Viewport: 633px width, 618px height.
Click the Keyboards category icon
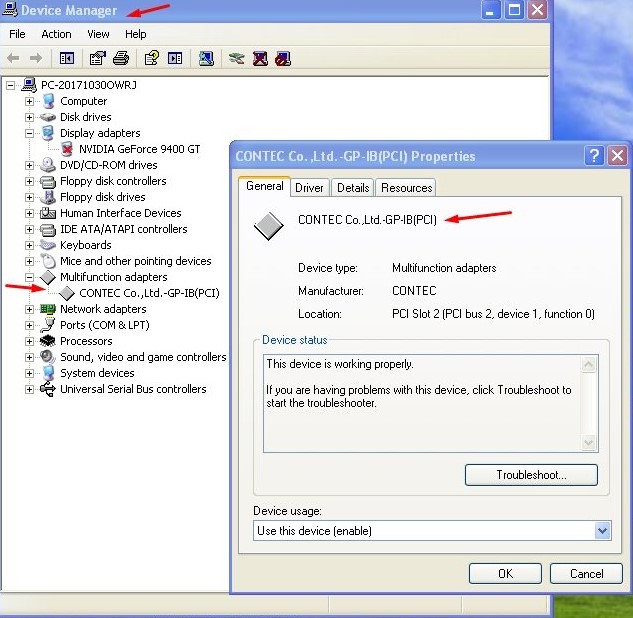(x=48, y=245)
